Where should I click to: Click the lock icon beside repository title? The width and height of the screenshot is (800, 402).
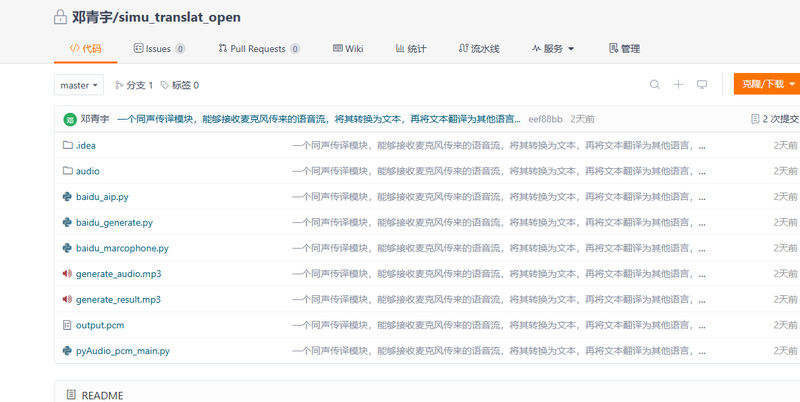tap(60, 18)
